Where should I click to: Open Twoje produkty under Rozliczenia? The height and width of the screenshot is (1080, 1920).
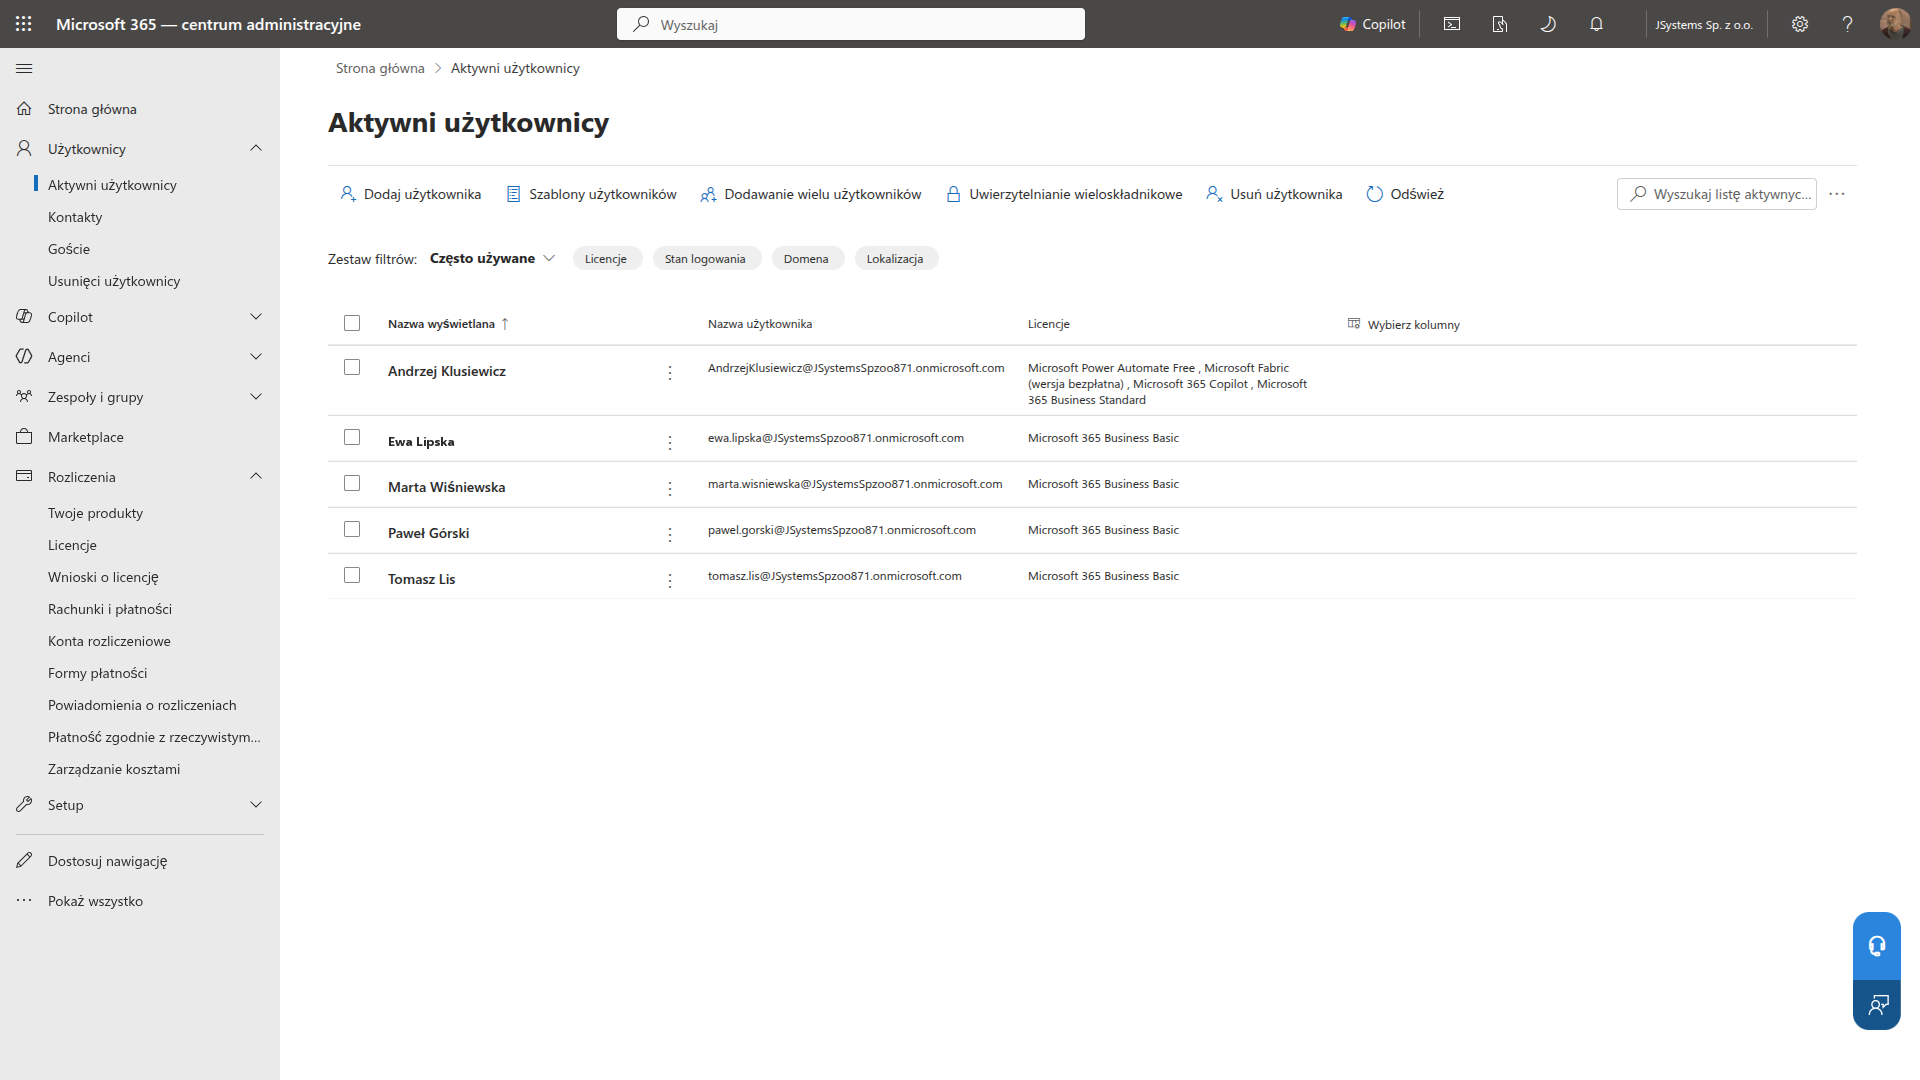pos(95,513)
